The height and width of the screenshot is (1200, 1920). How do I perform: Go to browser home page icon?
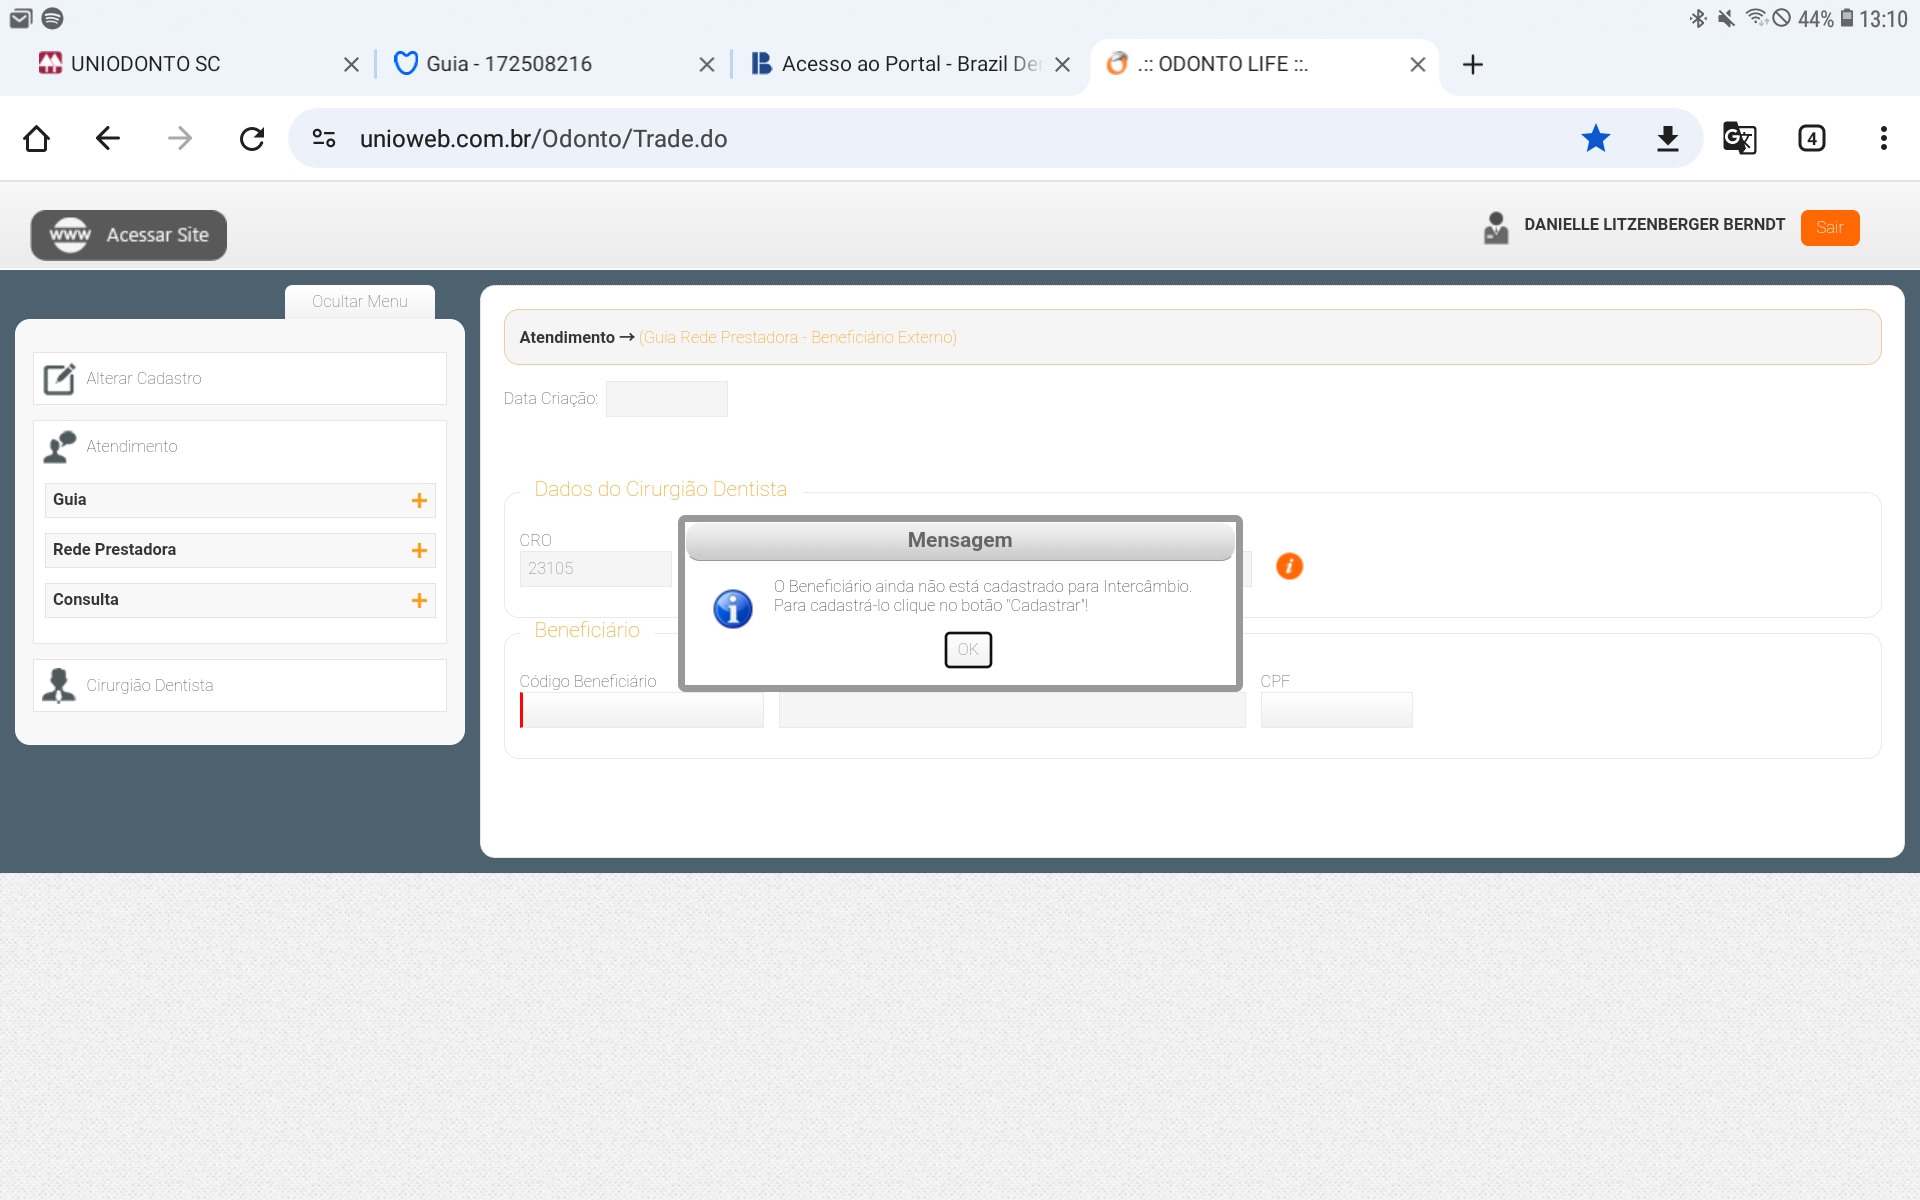(x=36, y=138)
